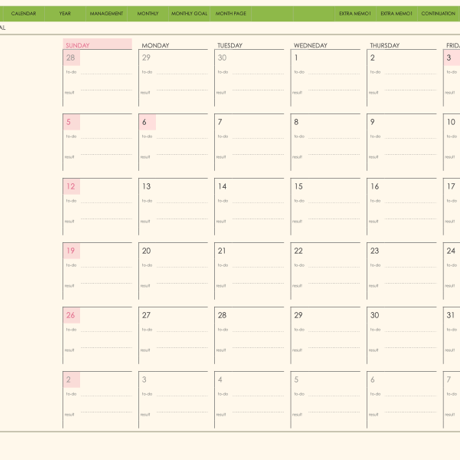
Task: Select date 31 in the calendar
Action: (x=451, y=315)
